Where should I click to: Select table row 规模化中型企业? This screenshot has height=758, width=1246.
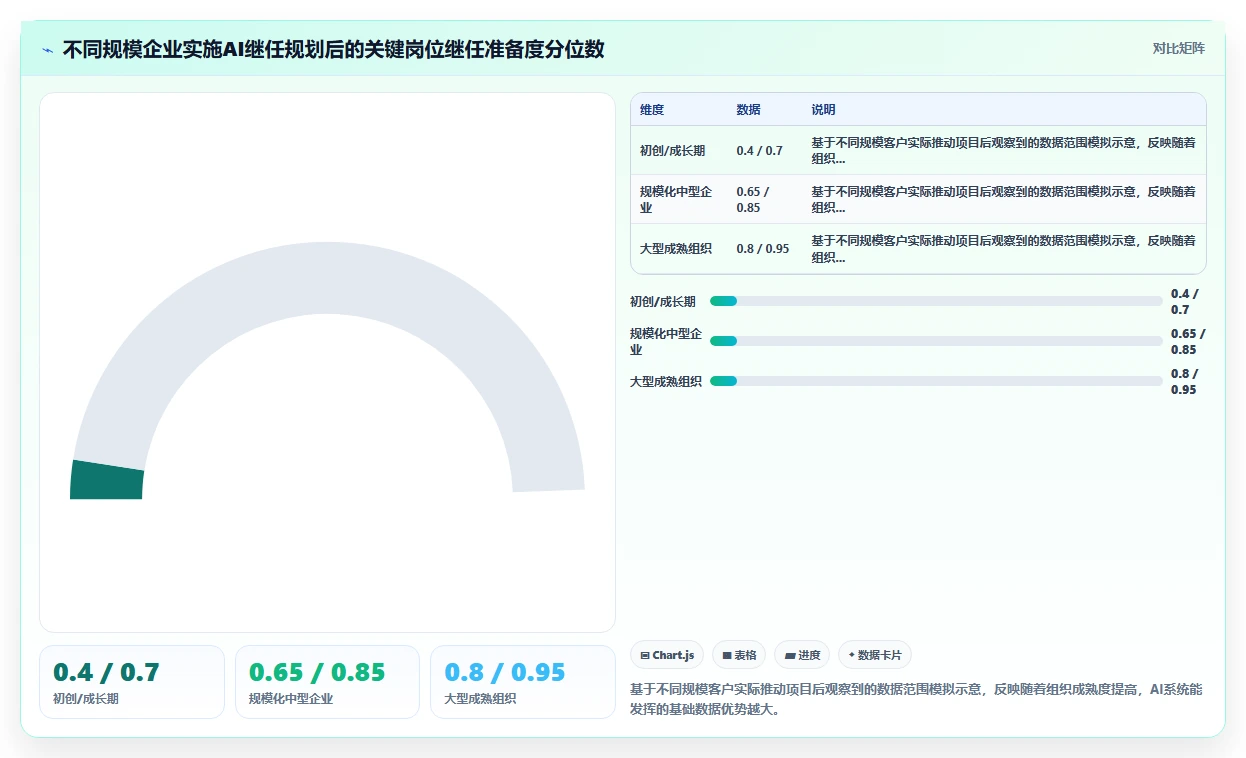[918, 199]
